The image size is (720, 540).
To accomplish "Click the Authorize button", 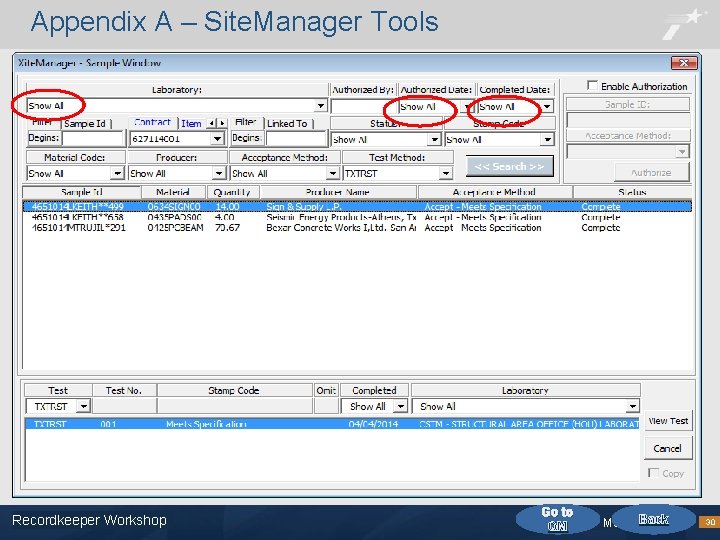I will [652, 173].
